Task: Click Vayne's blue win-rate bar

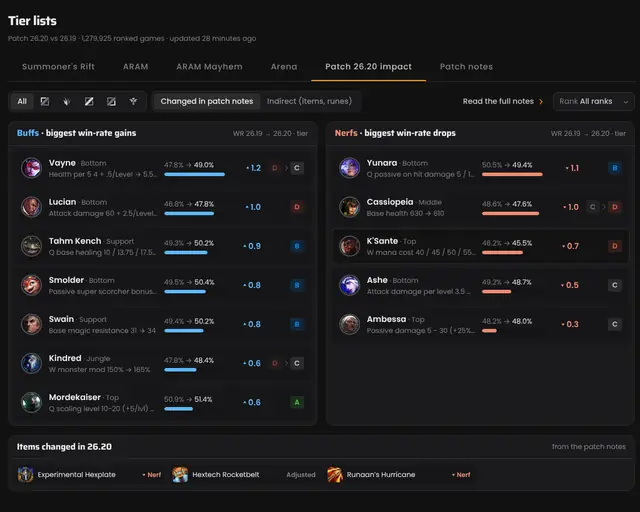Action: tap(194, 174)
